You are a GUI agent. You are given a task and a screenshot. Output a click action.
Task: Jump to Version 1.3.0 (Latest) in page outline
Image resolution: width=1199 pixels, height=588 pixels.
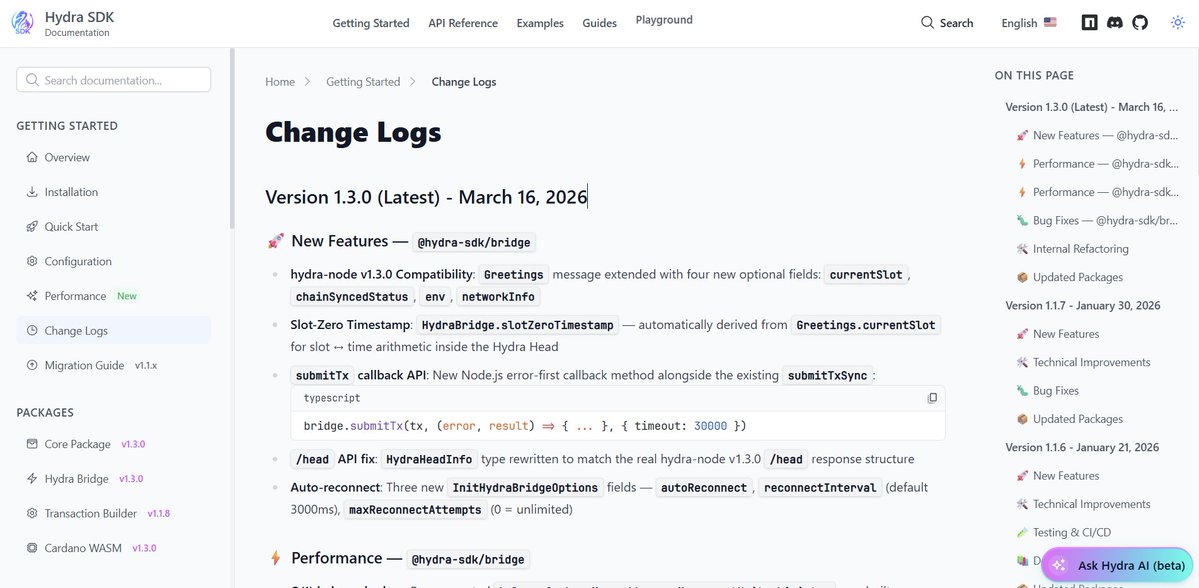[1092, 107]
